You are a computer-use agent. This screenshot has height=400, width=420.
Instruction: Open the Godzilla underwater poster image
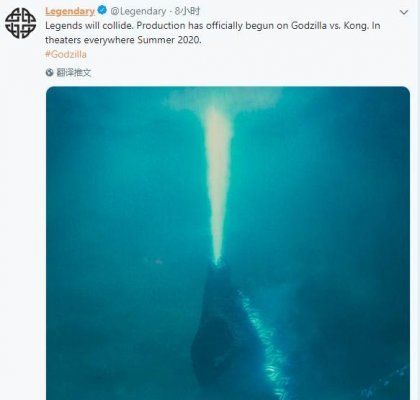(x=228, y=243)
